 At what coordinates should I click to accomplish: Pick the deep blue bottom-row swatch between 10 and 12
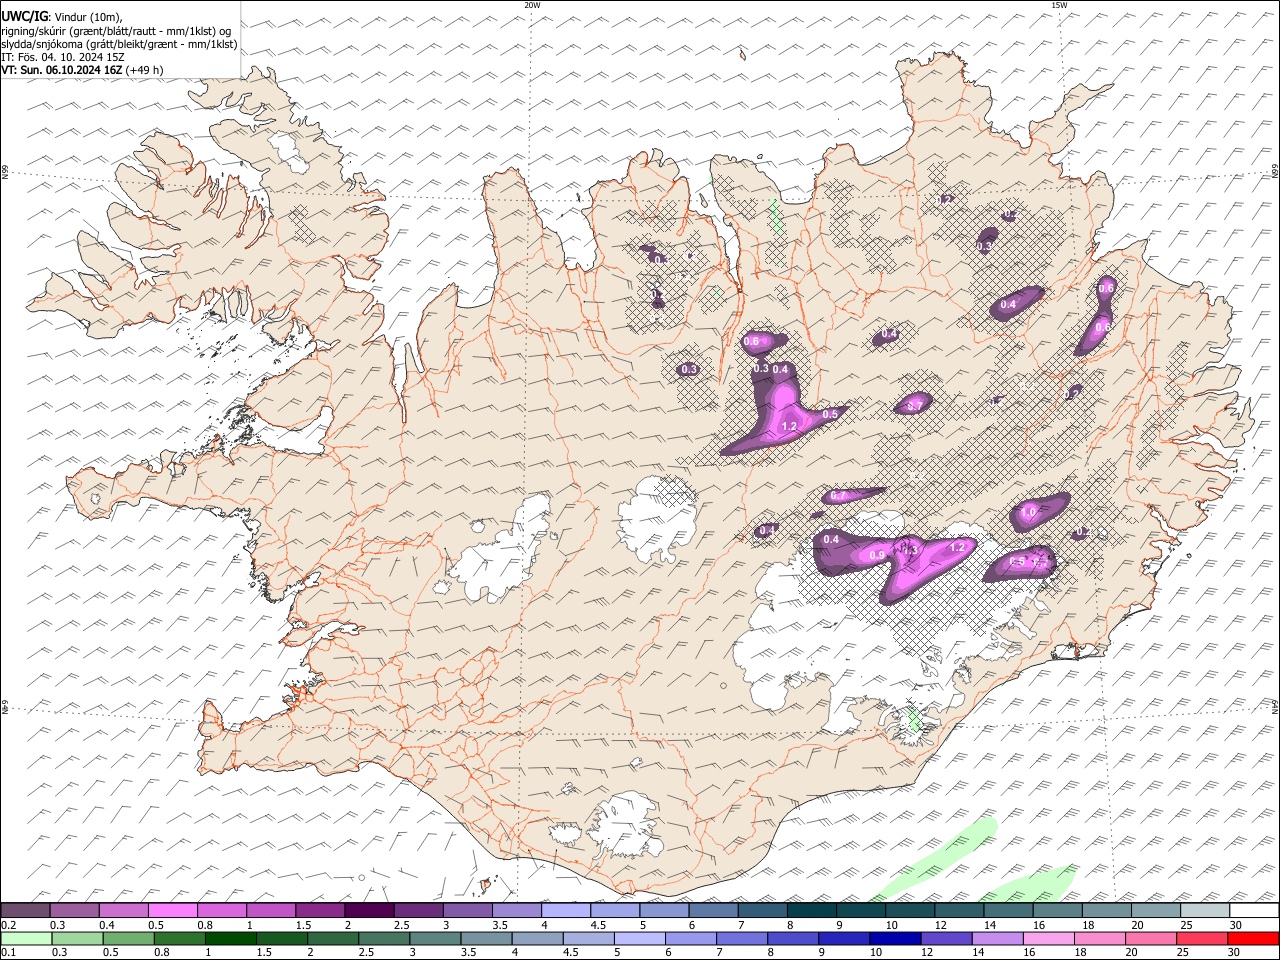(894, 938)
